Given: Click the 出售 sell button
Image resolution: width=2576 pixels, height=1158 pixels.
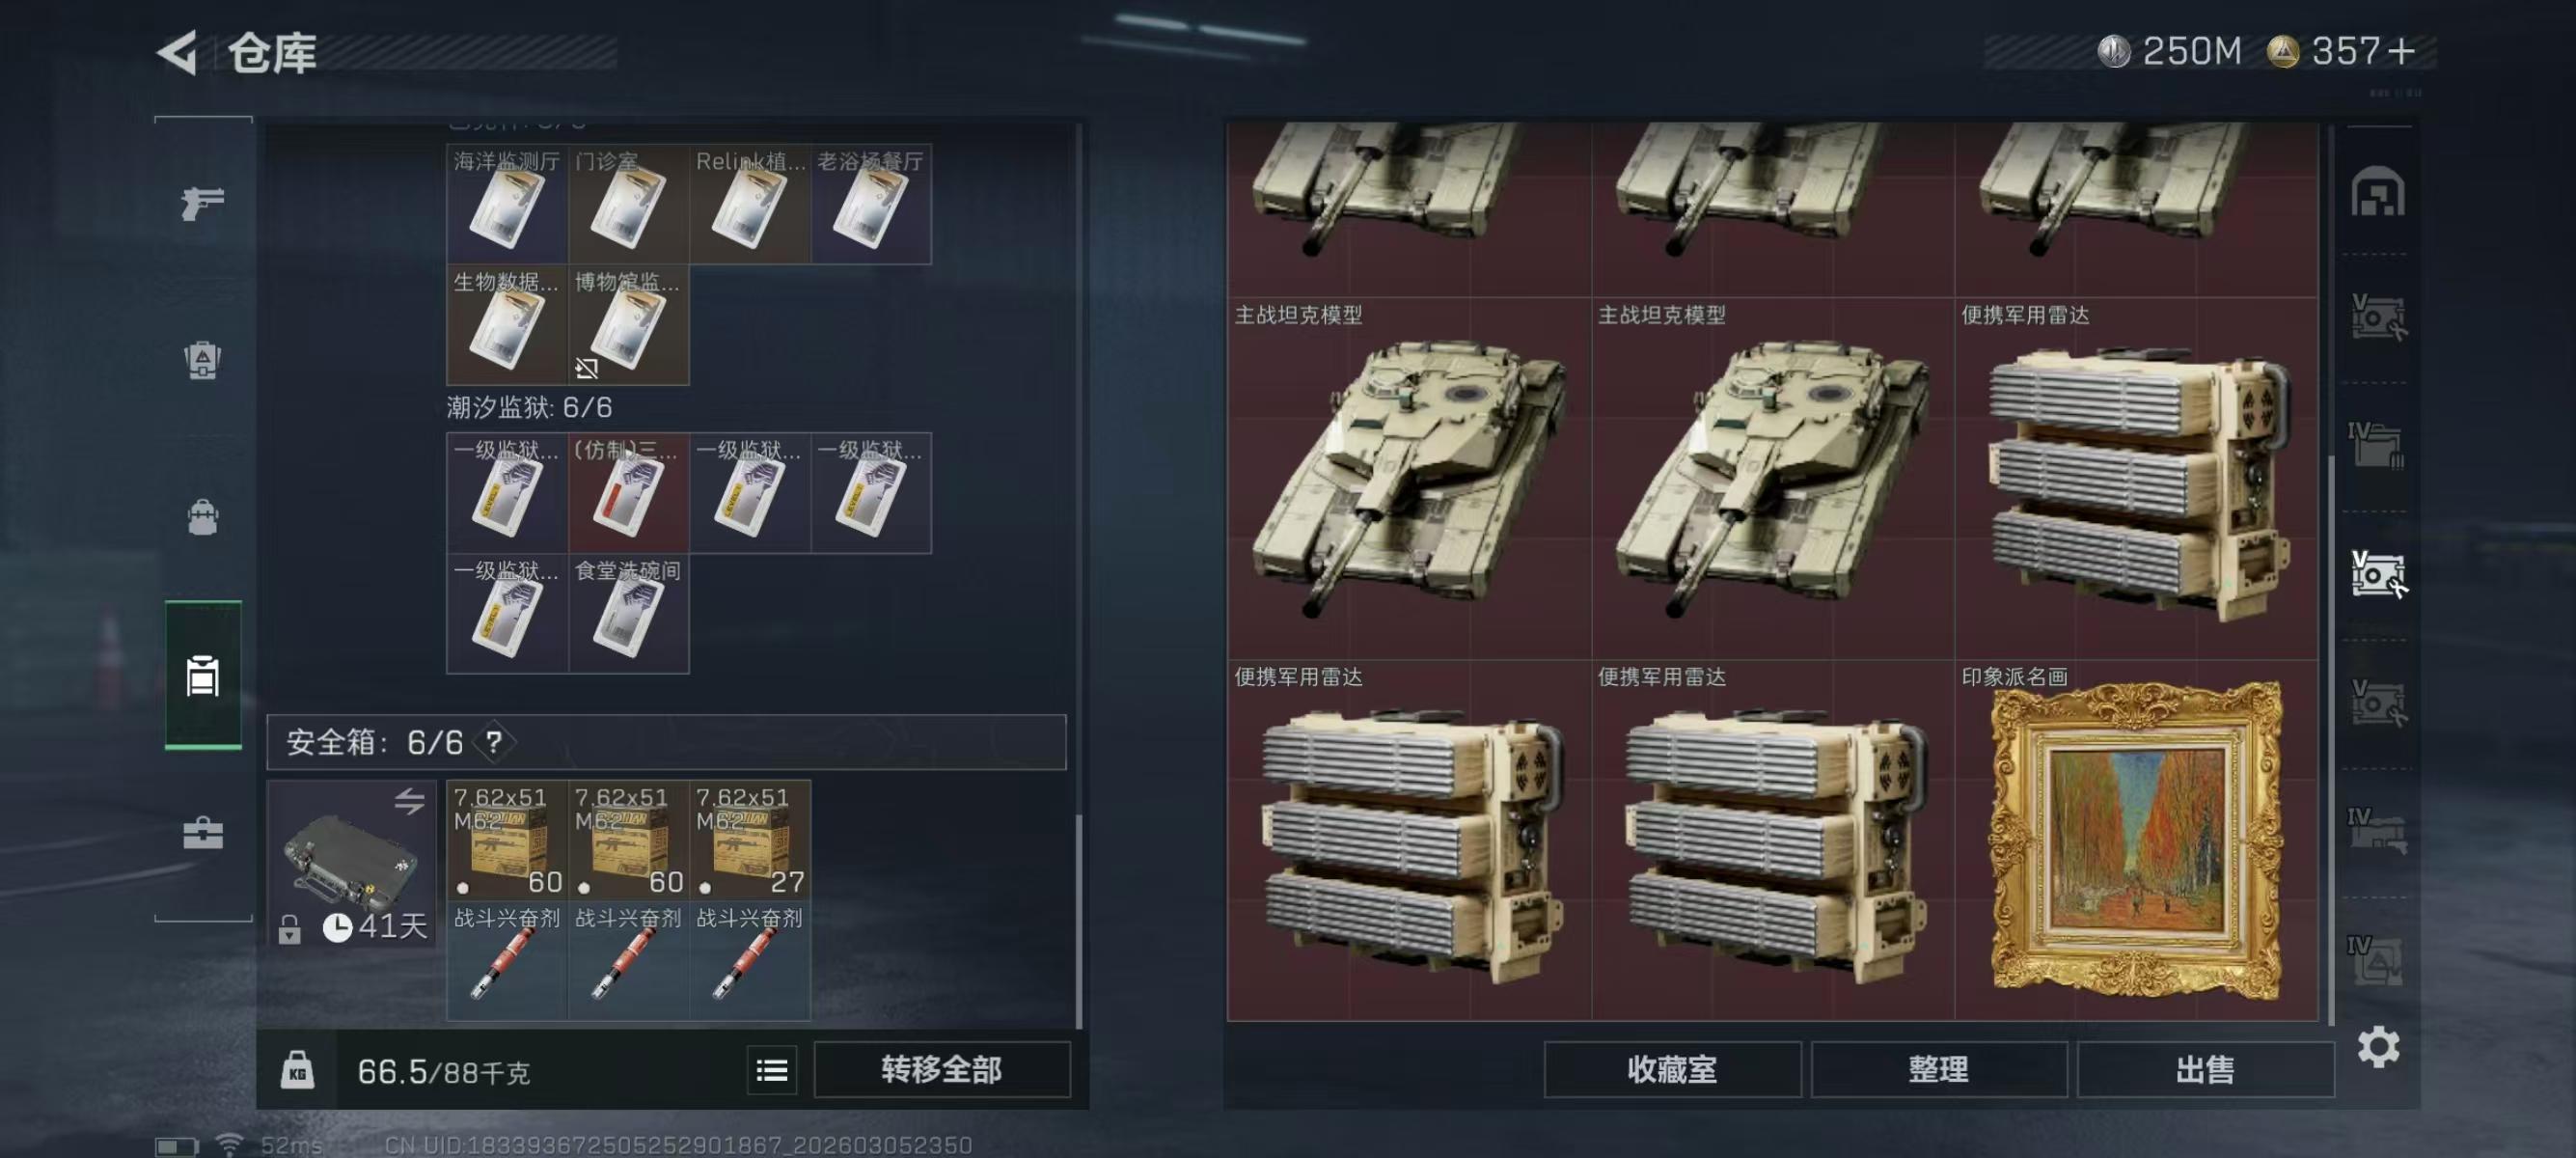Looking at the screenshot, I should coord(2206,1070).
